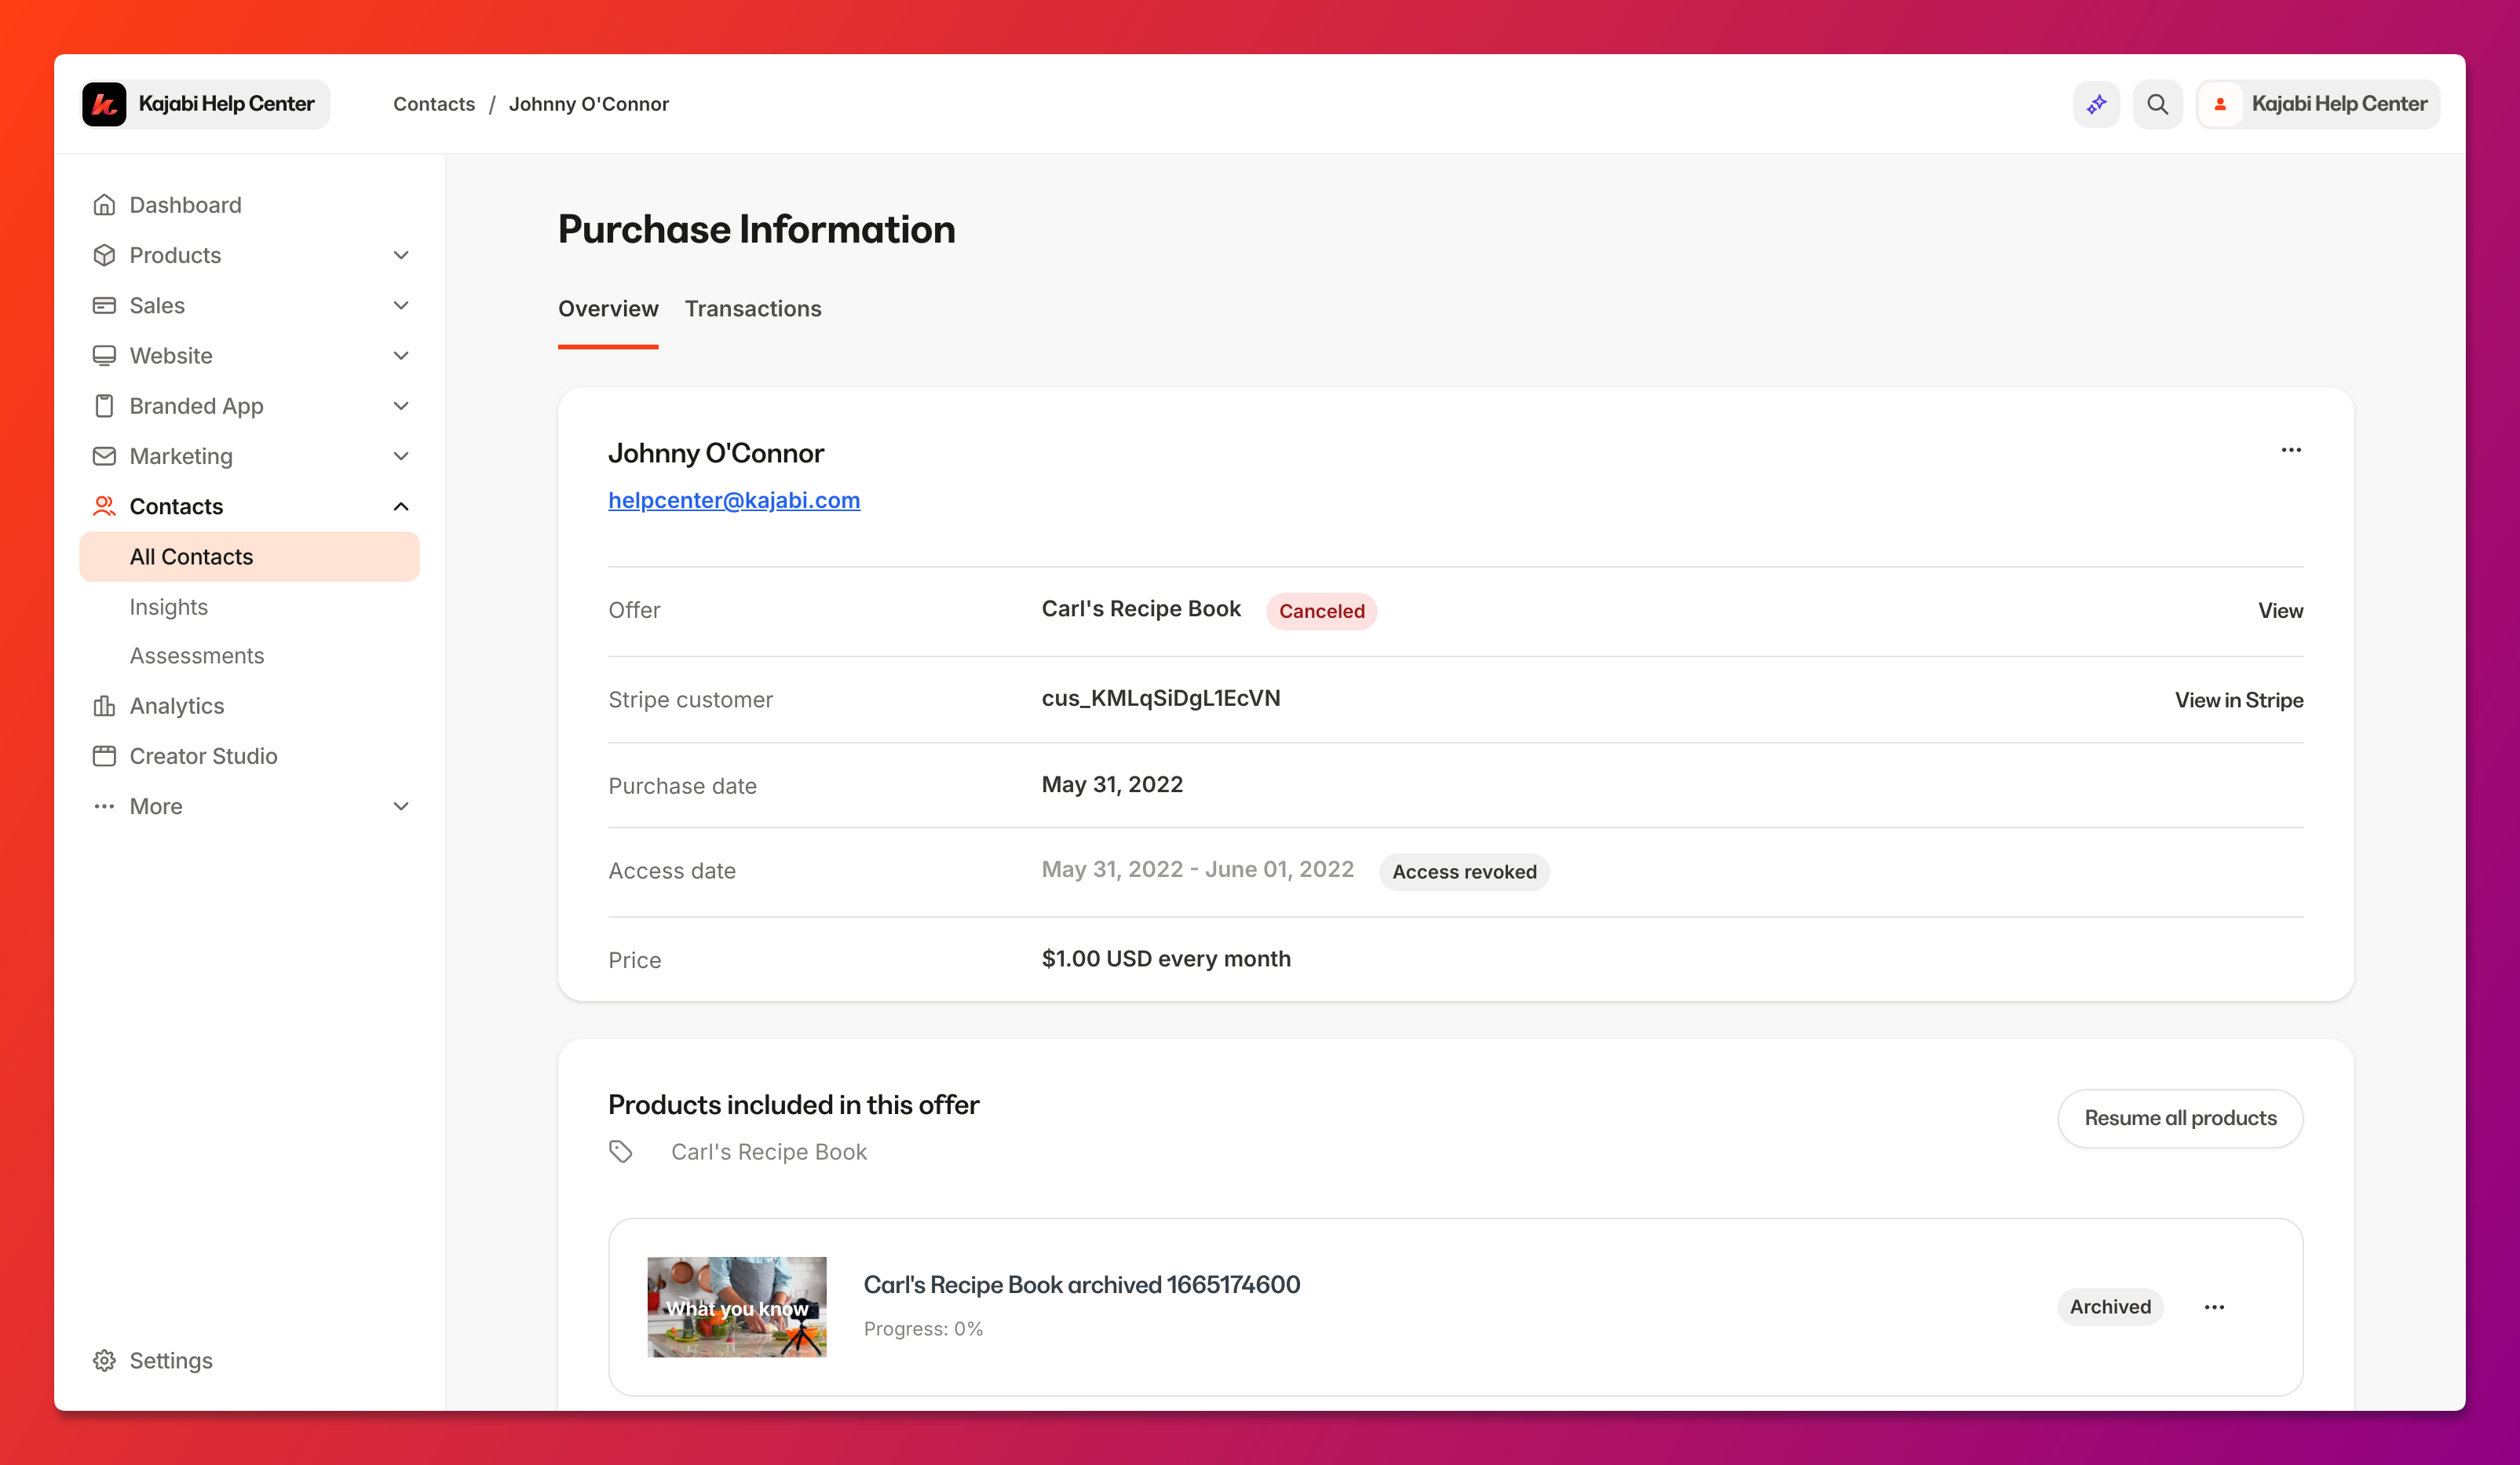Click the Contacts breadcrumb link
The height and width of the screenshot is (1465, 2520).
[x=434, y=104]
